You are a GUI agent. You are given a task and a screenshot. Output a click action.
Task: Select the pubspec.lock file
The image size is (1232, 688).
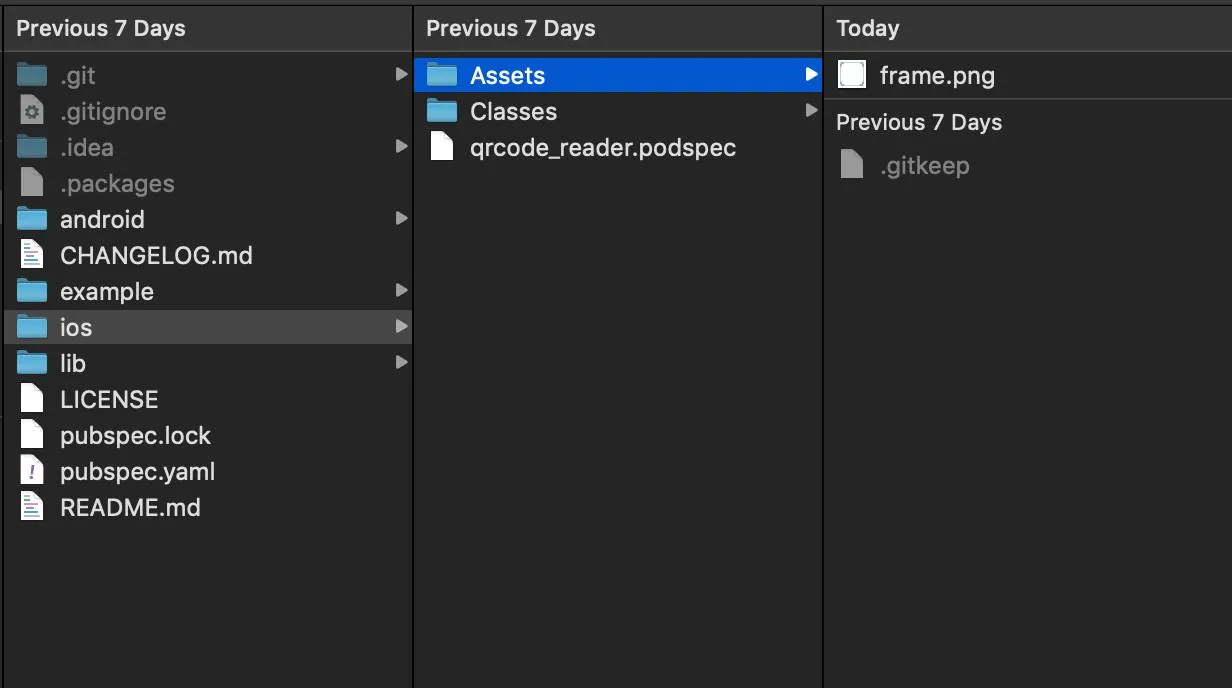point(135,435)
